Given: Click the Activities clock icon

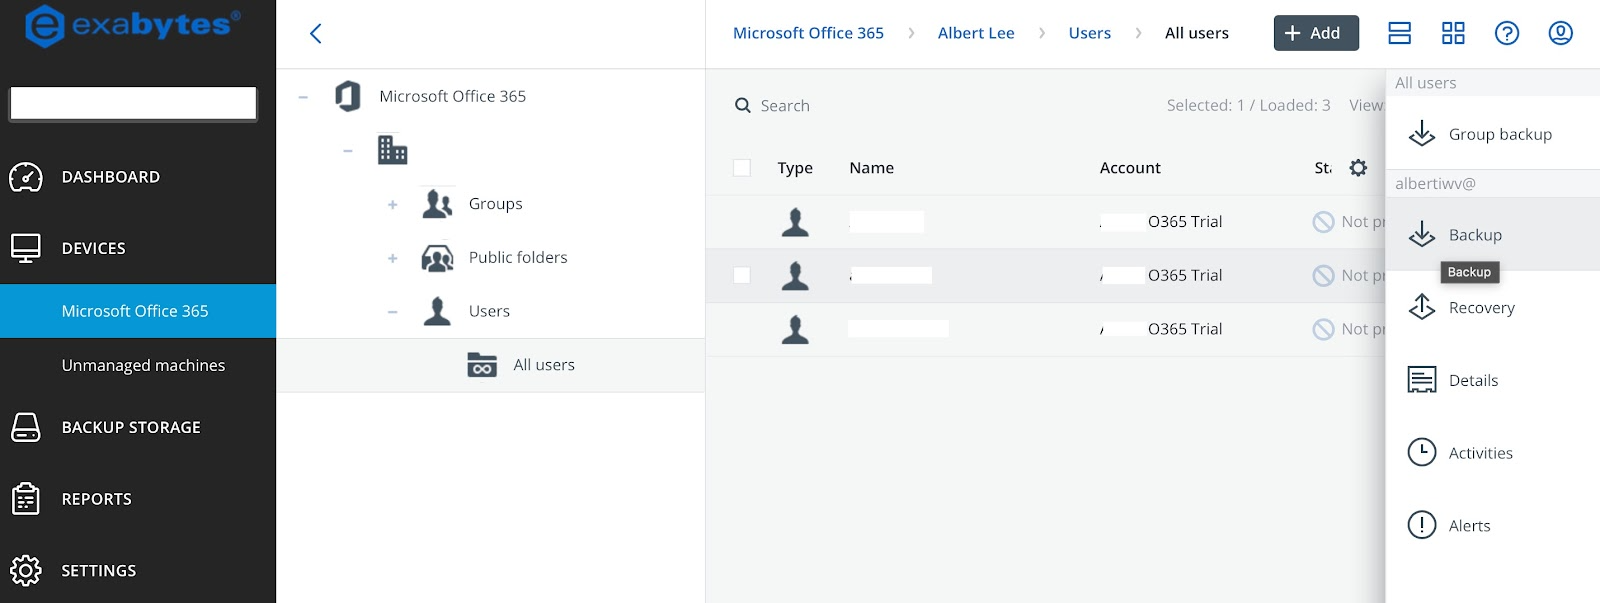Looking at the screenshot, I should [1422, 452].
